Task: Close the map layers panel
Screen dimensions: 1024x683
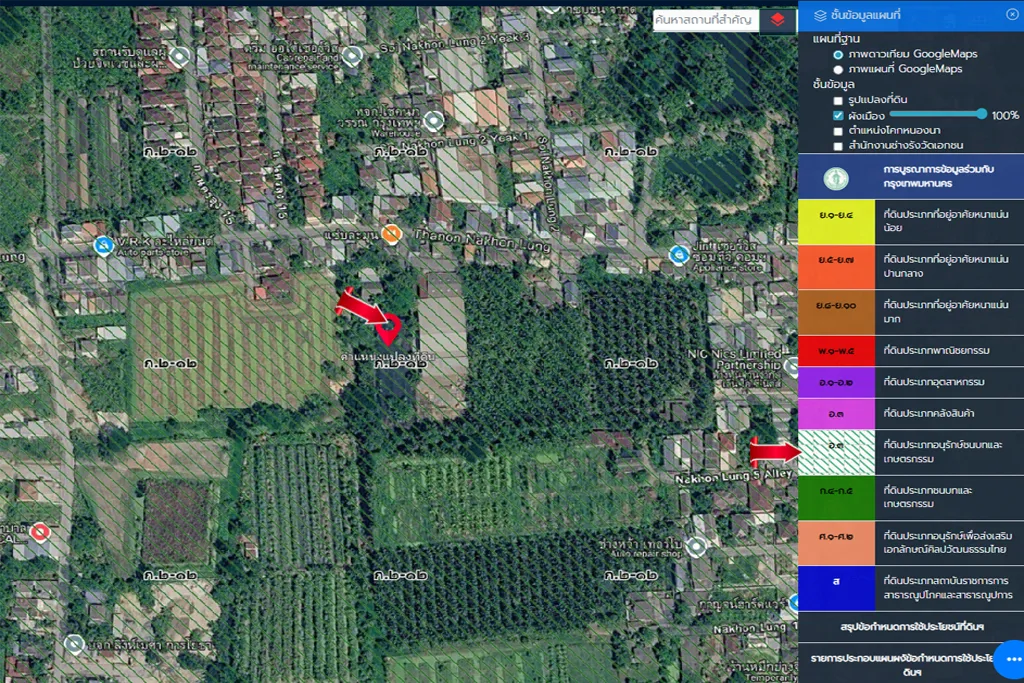Action: 1011,15
